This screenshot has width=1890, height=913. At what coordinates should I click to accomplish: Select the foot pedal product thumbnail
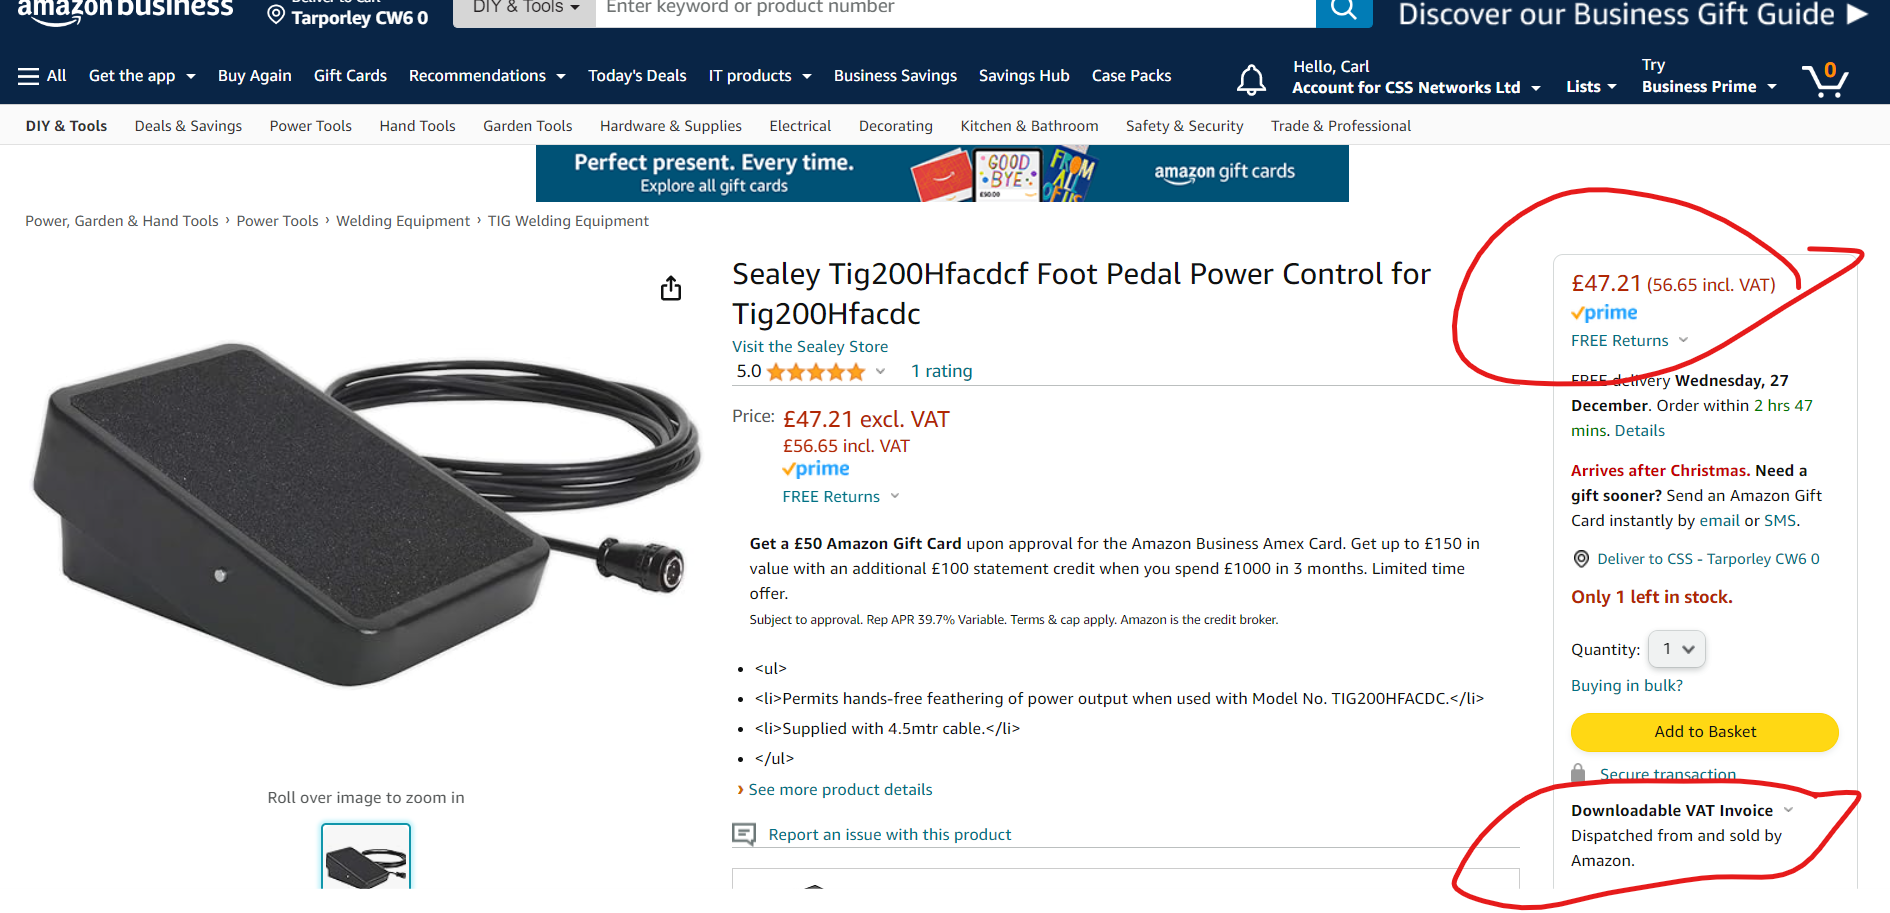366,856
